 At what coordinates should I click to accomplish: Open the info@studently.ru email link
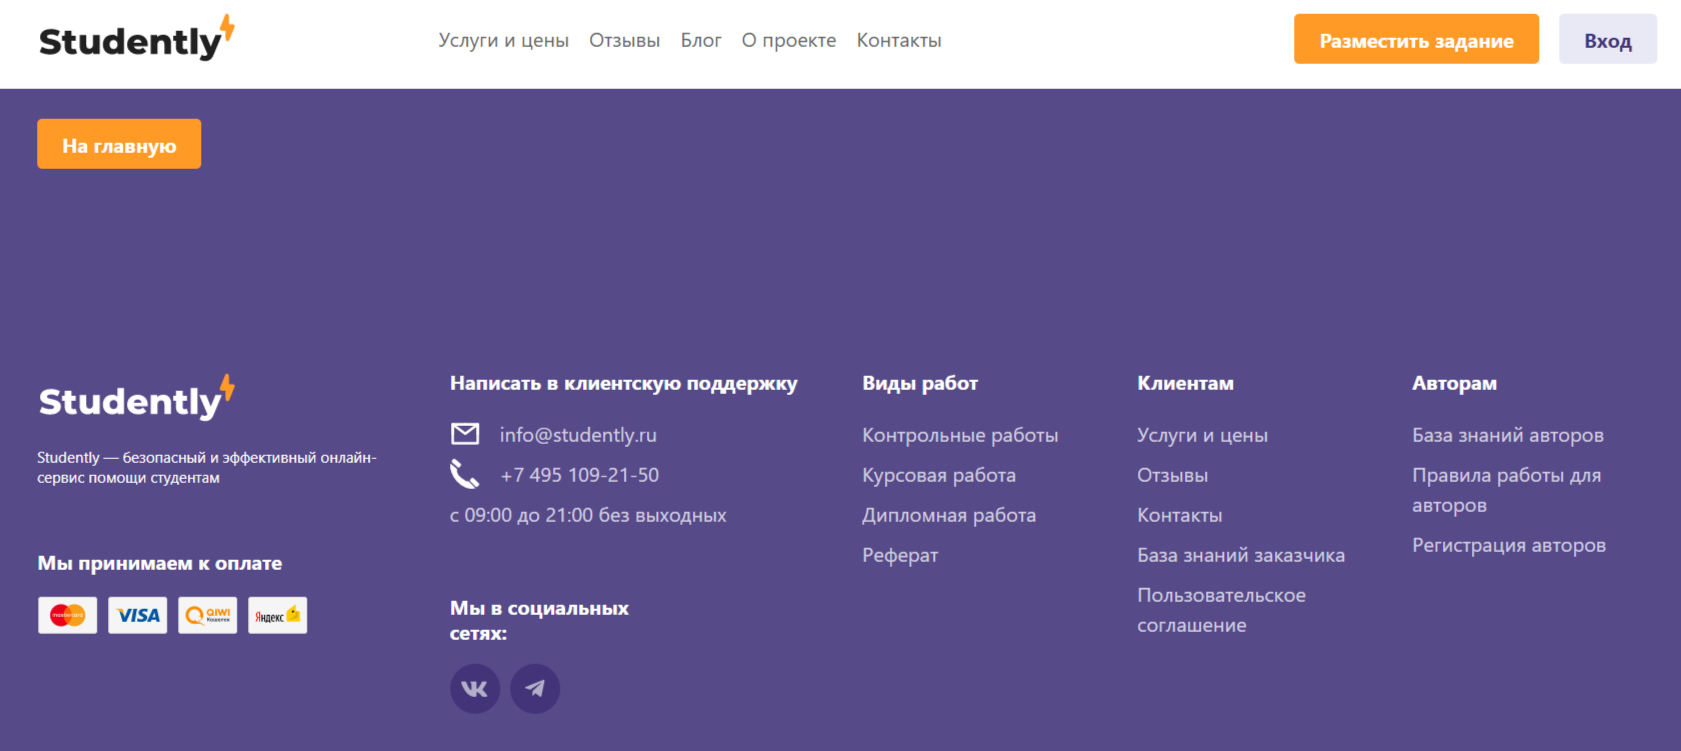coord(578,435)
